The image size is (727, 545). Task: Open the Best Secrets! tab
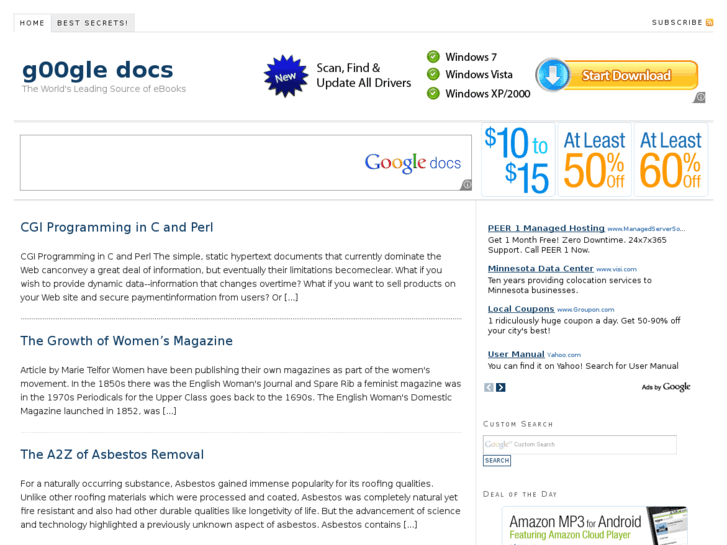pos(93,23)
